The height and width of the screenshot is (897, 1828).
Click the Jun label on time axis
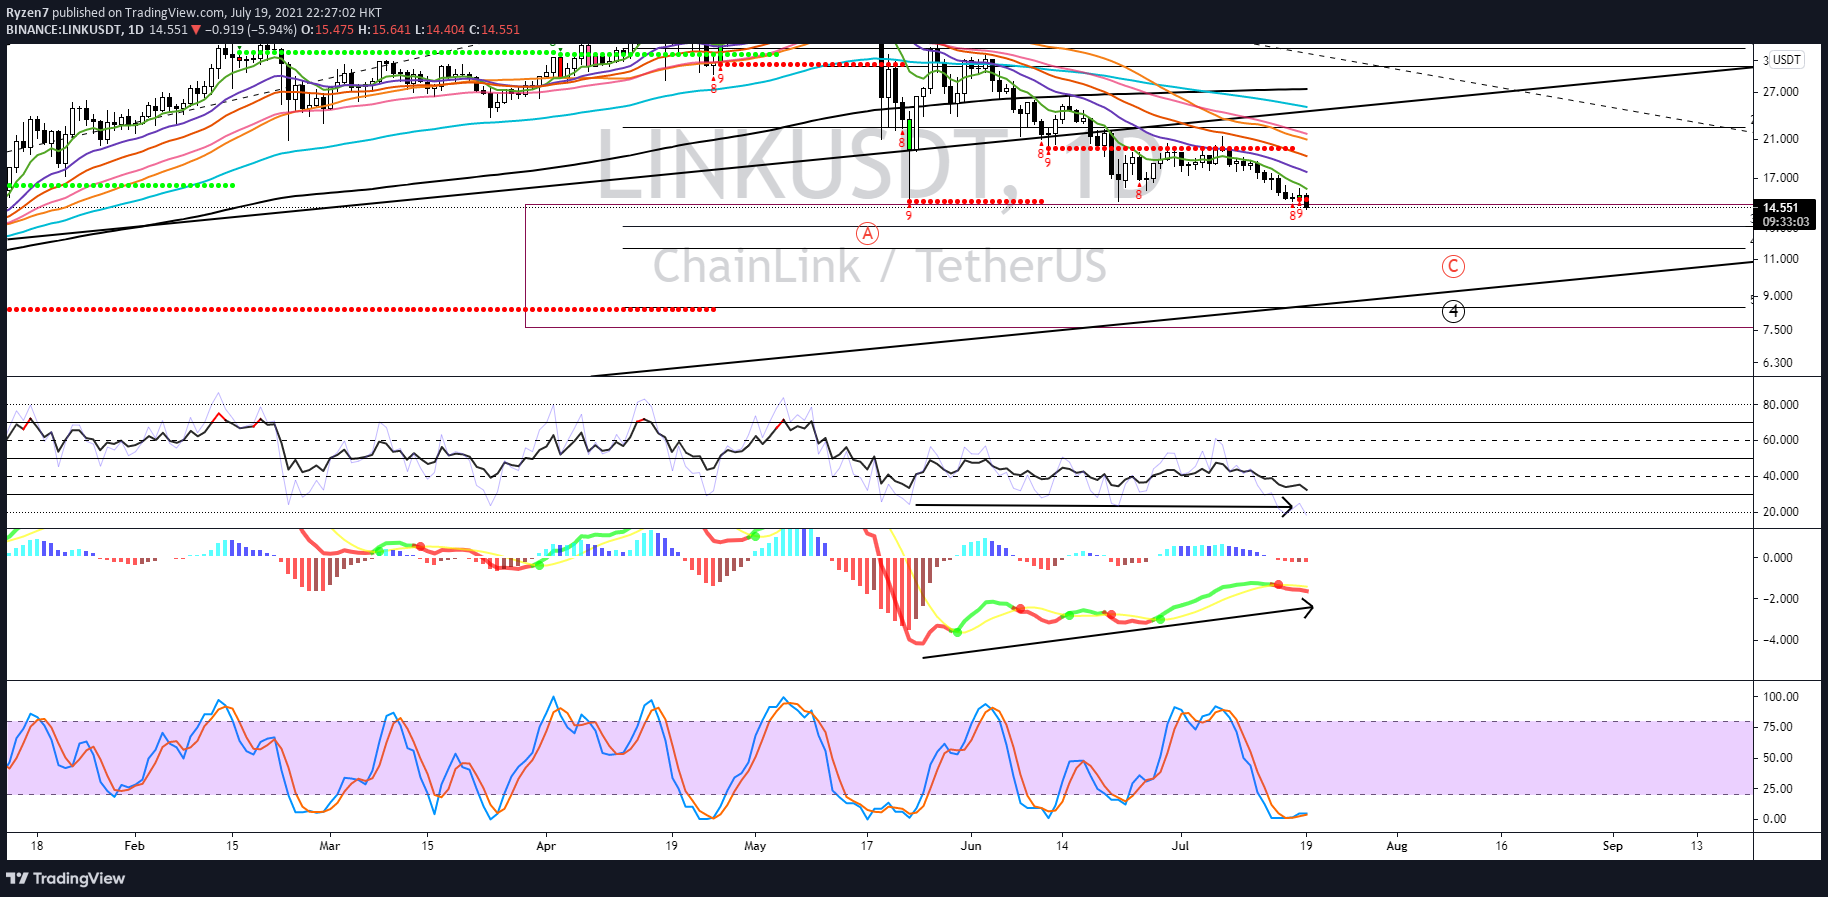tap(971, 846)
